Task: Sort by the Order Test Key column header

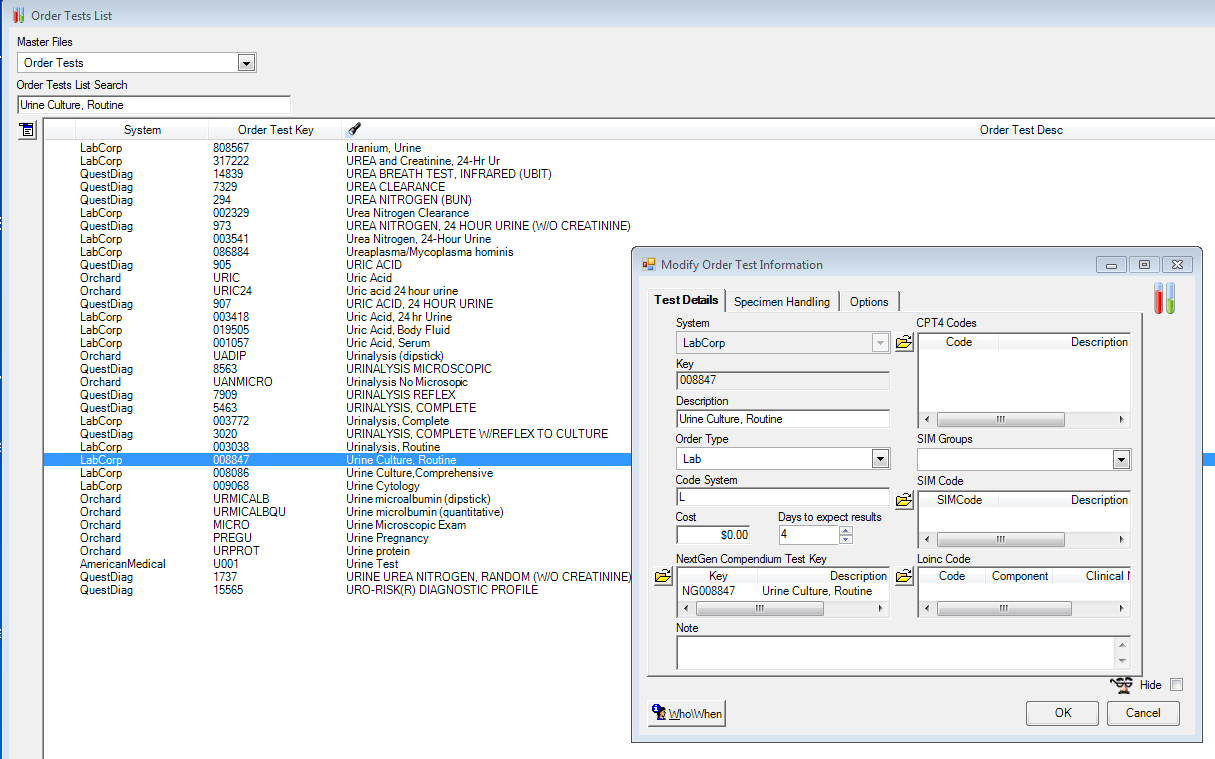Action: 275,130
